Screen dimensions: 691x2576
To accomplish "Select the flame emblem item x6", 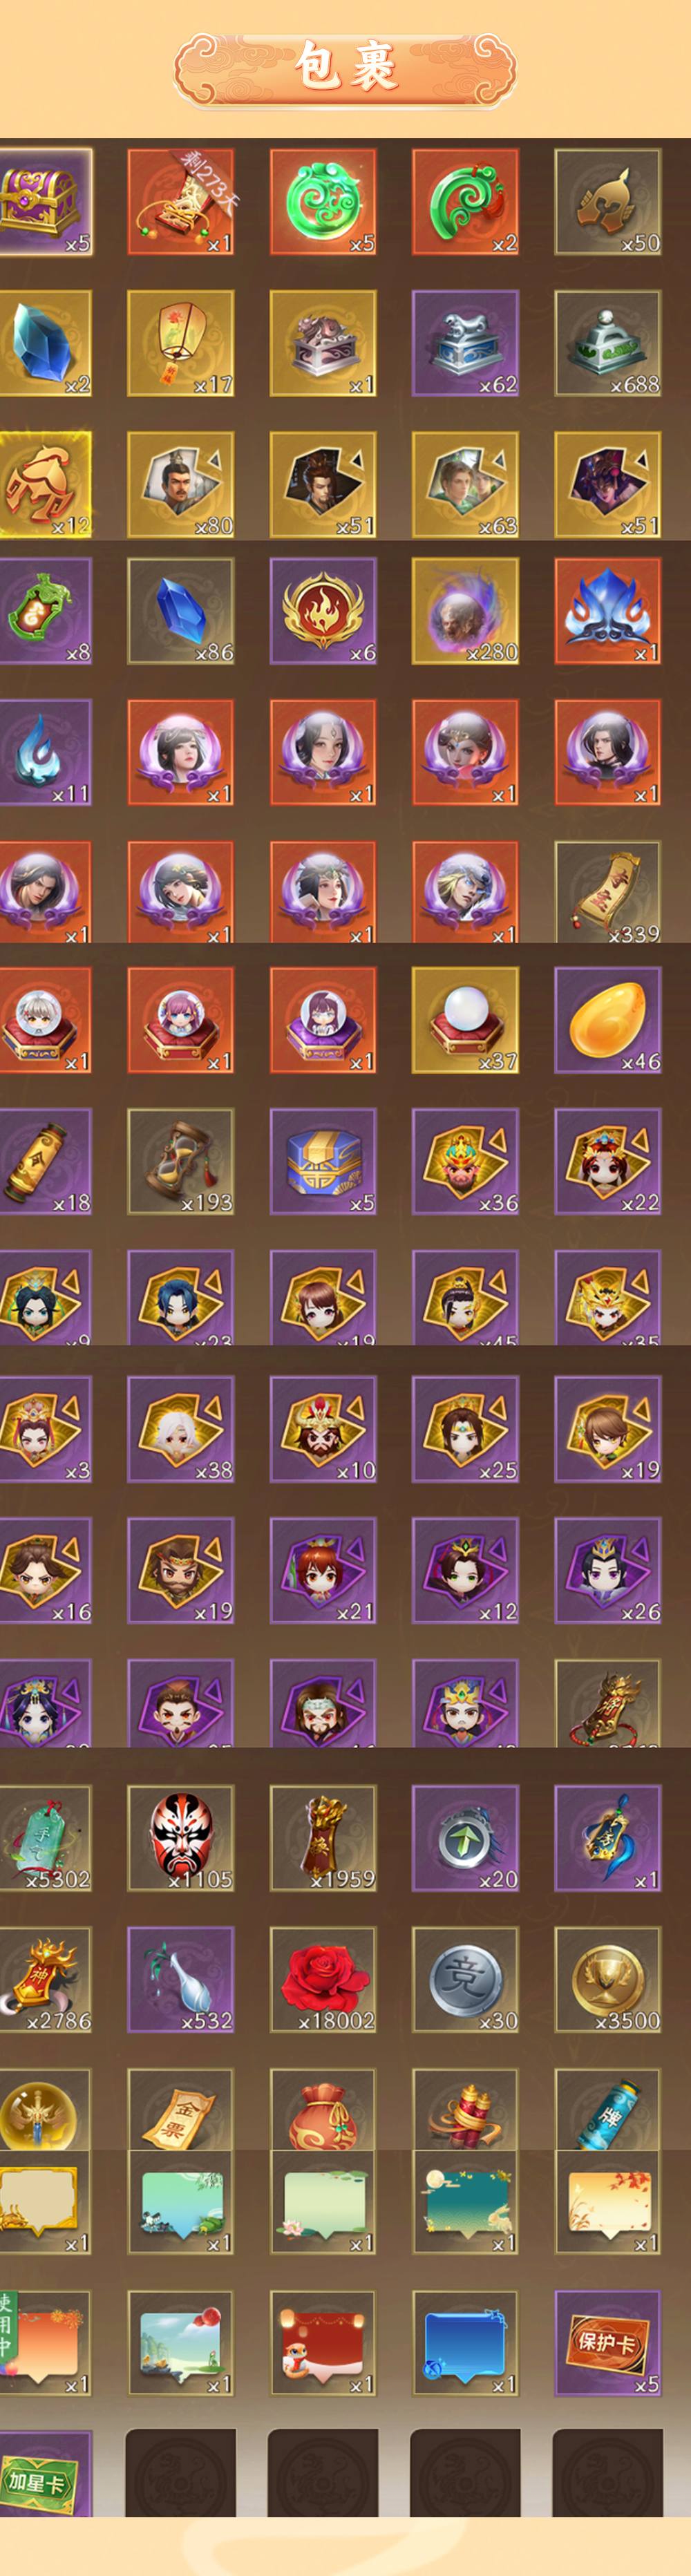I will 323,611.
